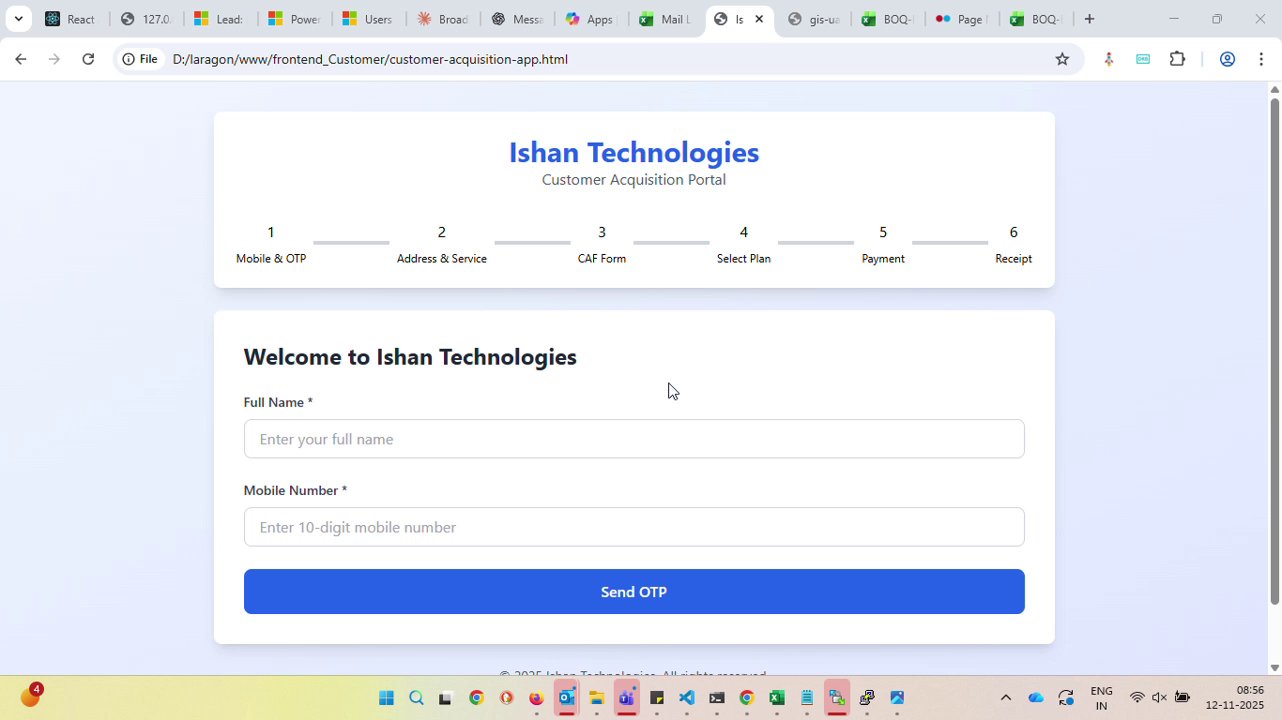
Task: Click the browser forward arrow
Action: click(x=54, y=59)
